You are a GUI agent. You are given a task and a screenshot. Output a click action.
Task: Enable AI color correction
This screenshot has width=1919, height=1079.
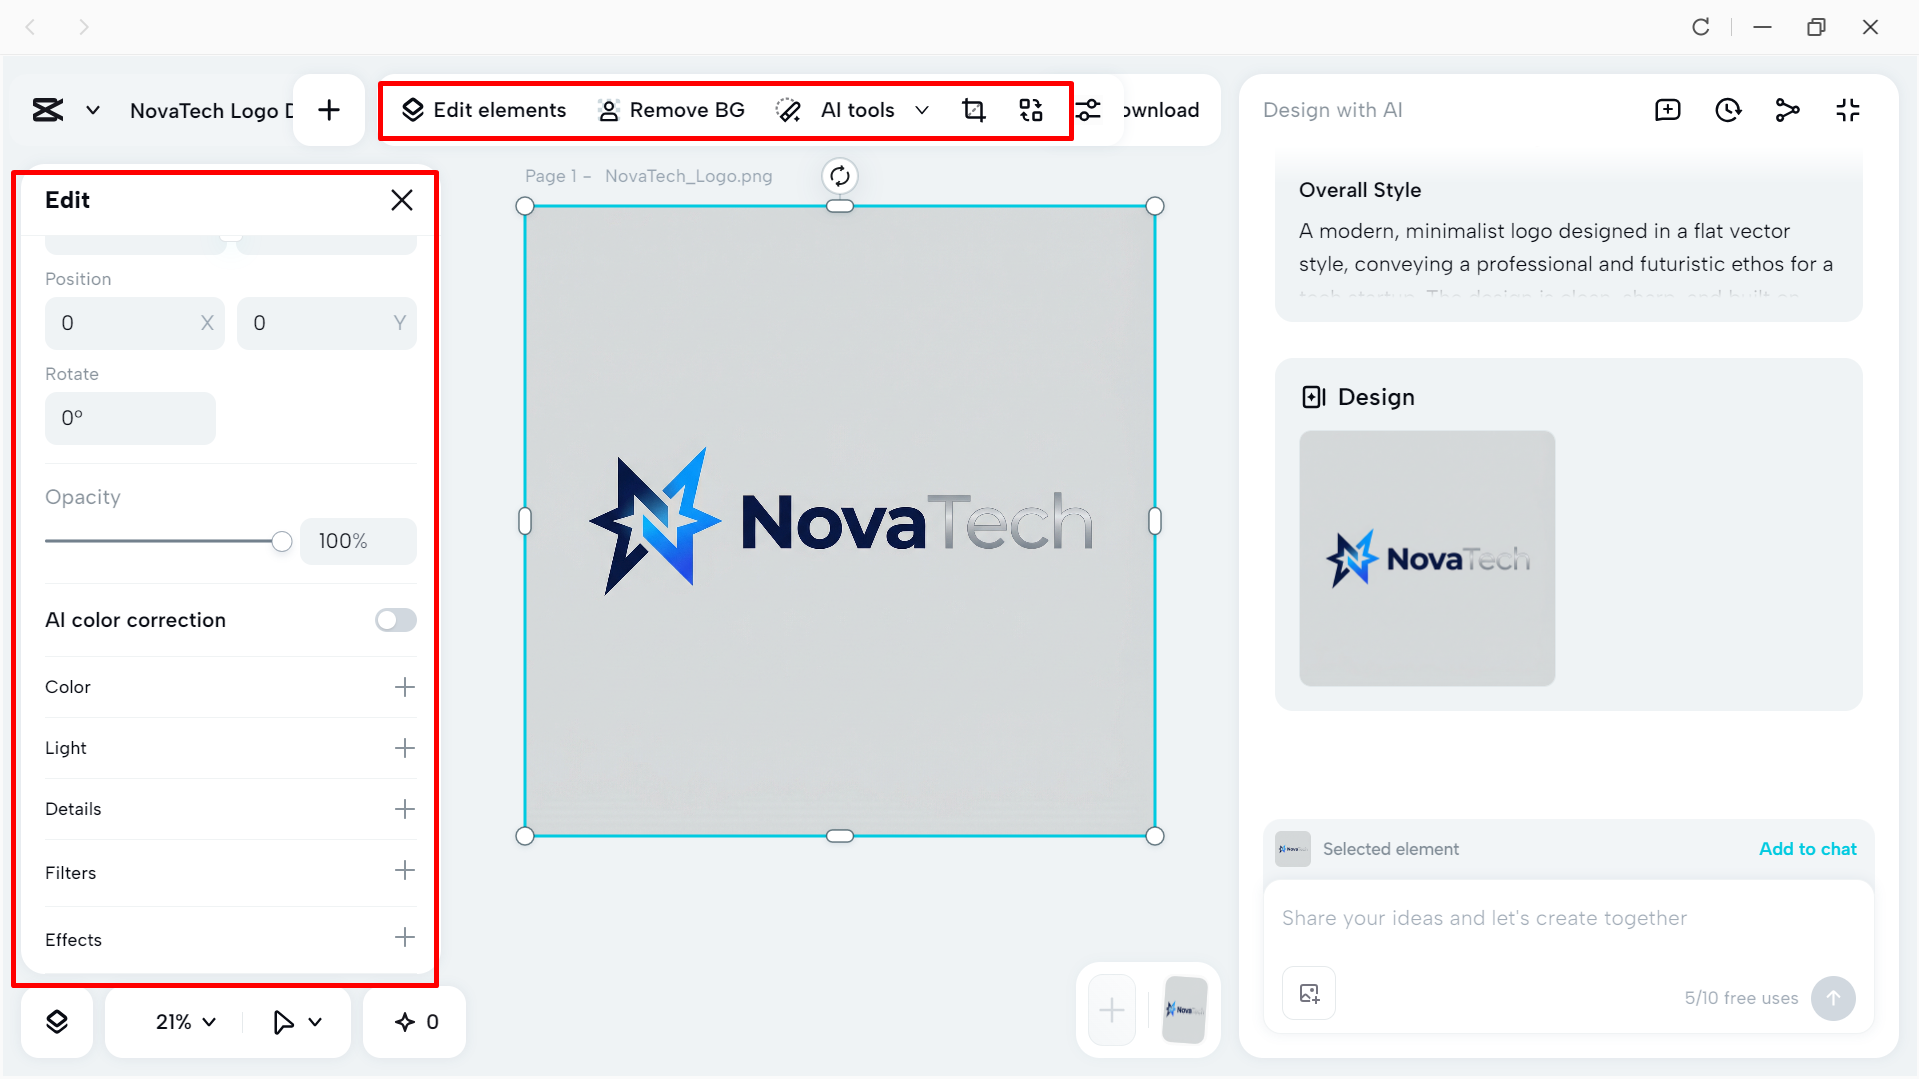click(x=394, y=620)
